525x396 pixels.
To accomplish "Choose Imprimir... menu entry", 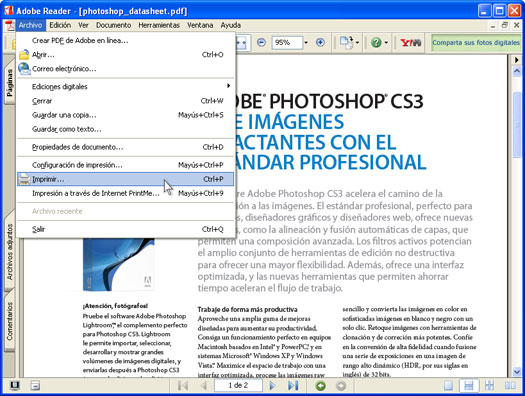I will [x=126, y=179].
